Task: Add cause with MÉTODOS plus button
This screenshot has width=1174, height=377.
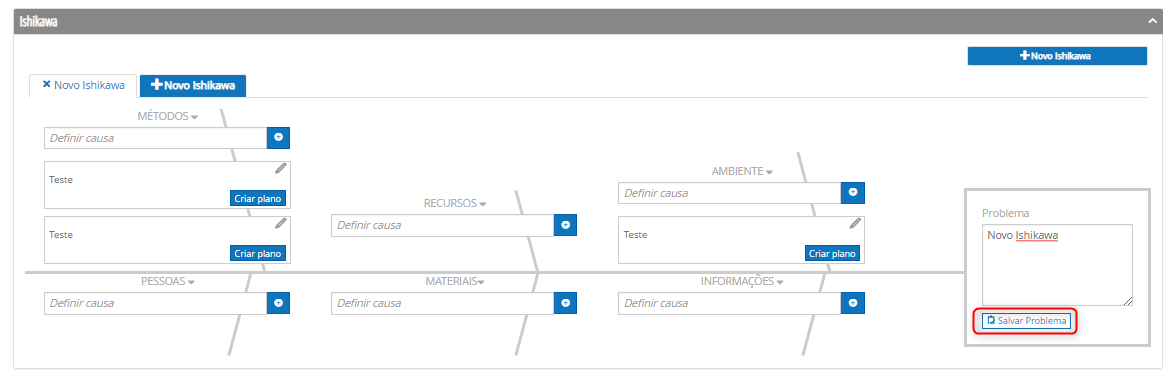Action: [x=279, y=138]
